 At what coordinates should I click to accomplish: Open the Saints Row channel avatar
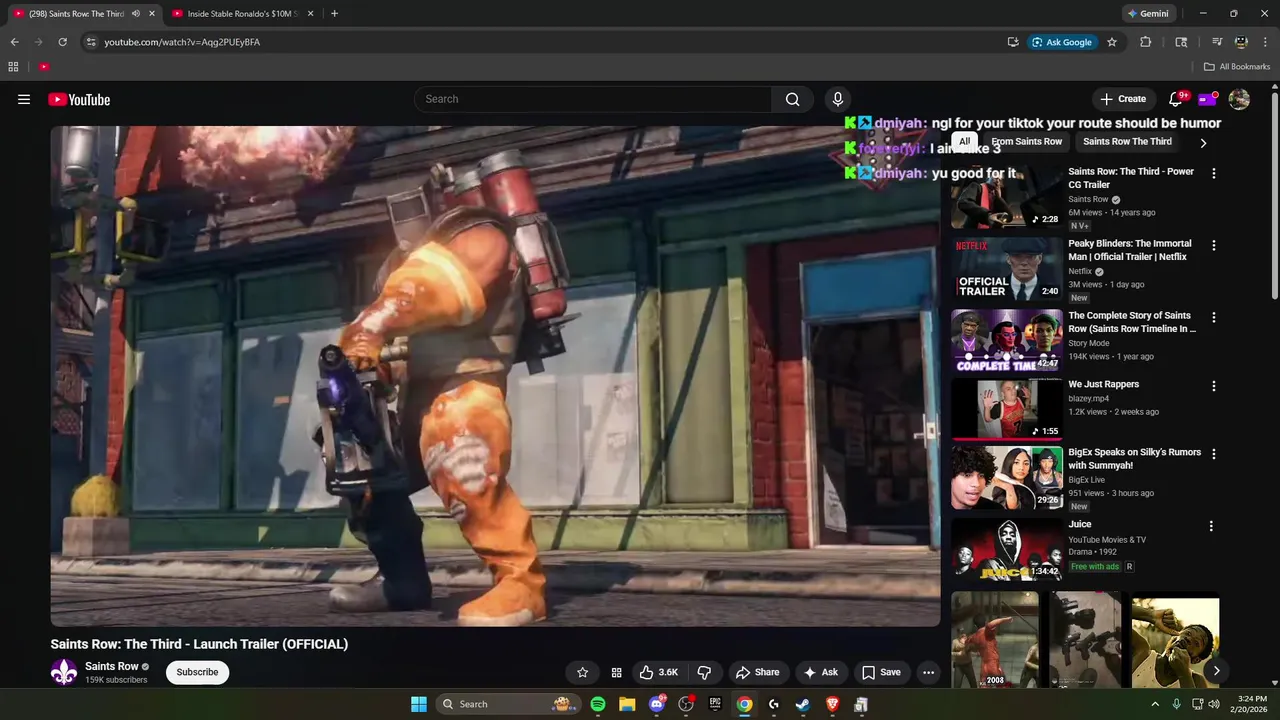click(64, 672)
